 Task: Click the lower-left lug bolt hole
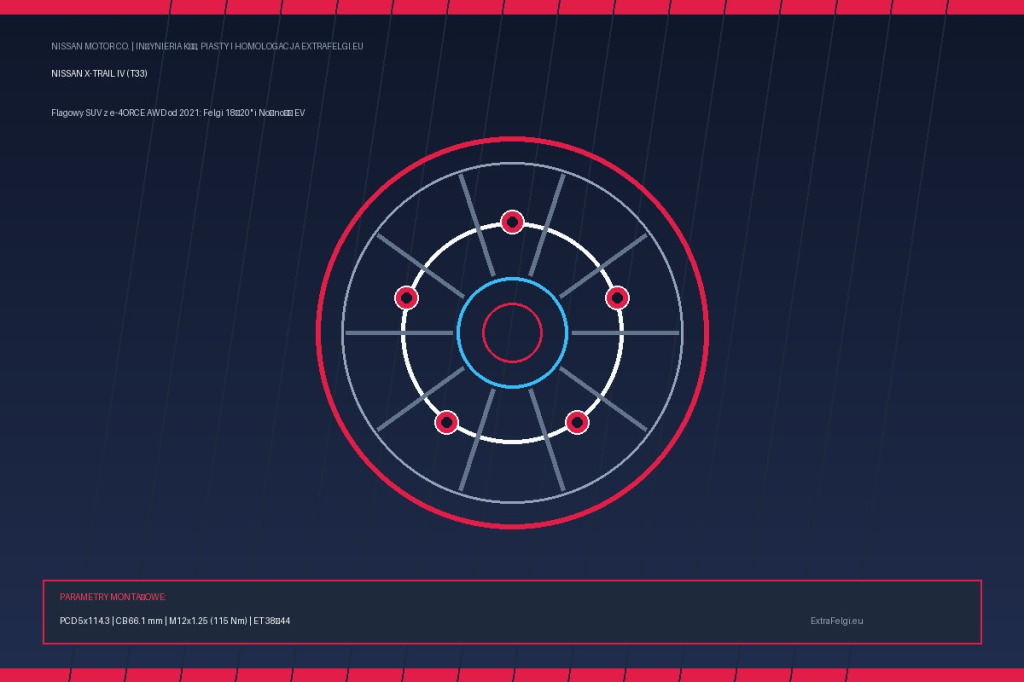click(x=447, y=422)
